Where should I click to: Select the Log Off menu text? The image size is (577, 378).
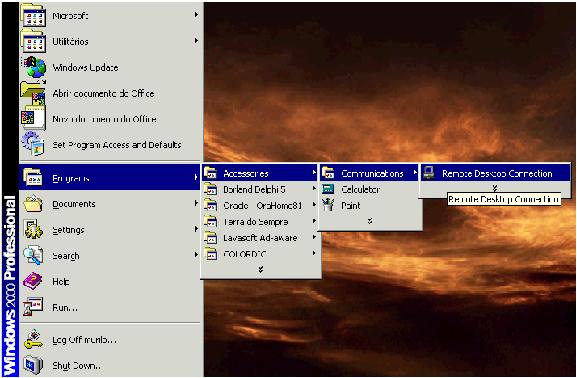pos(84,340)
